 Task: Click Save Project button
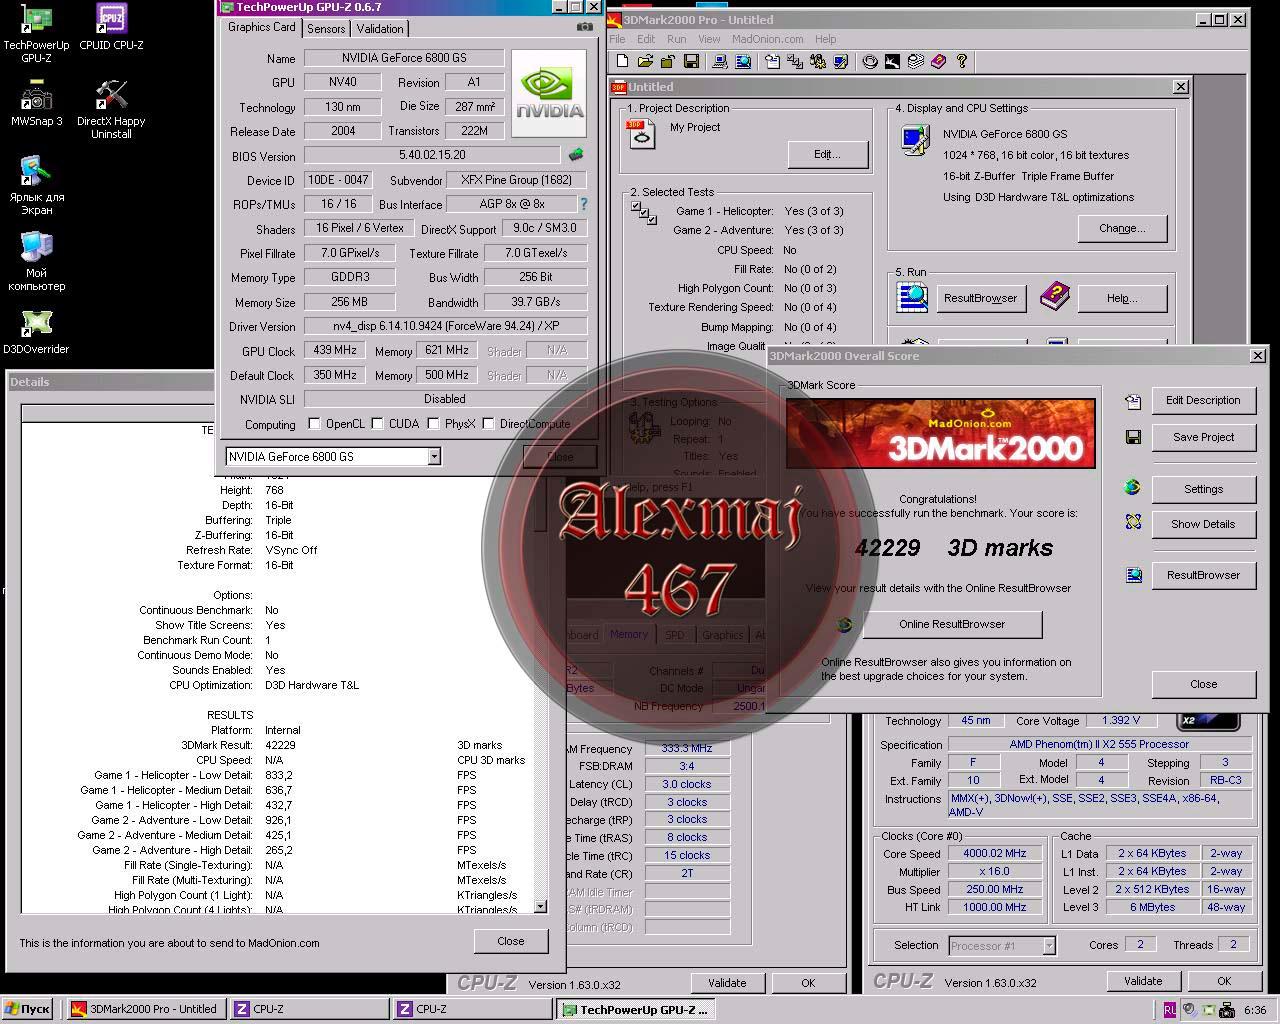tap(1203, 437)
